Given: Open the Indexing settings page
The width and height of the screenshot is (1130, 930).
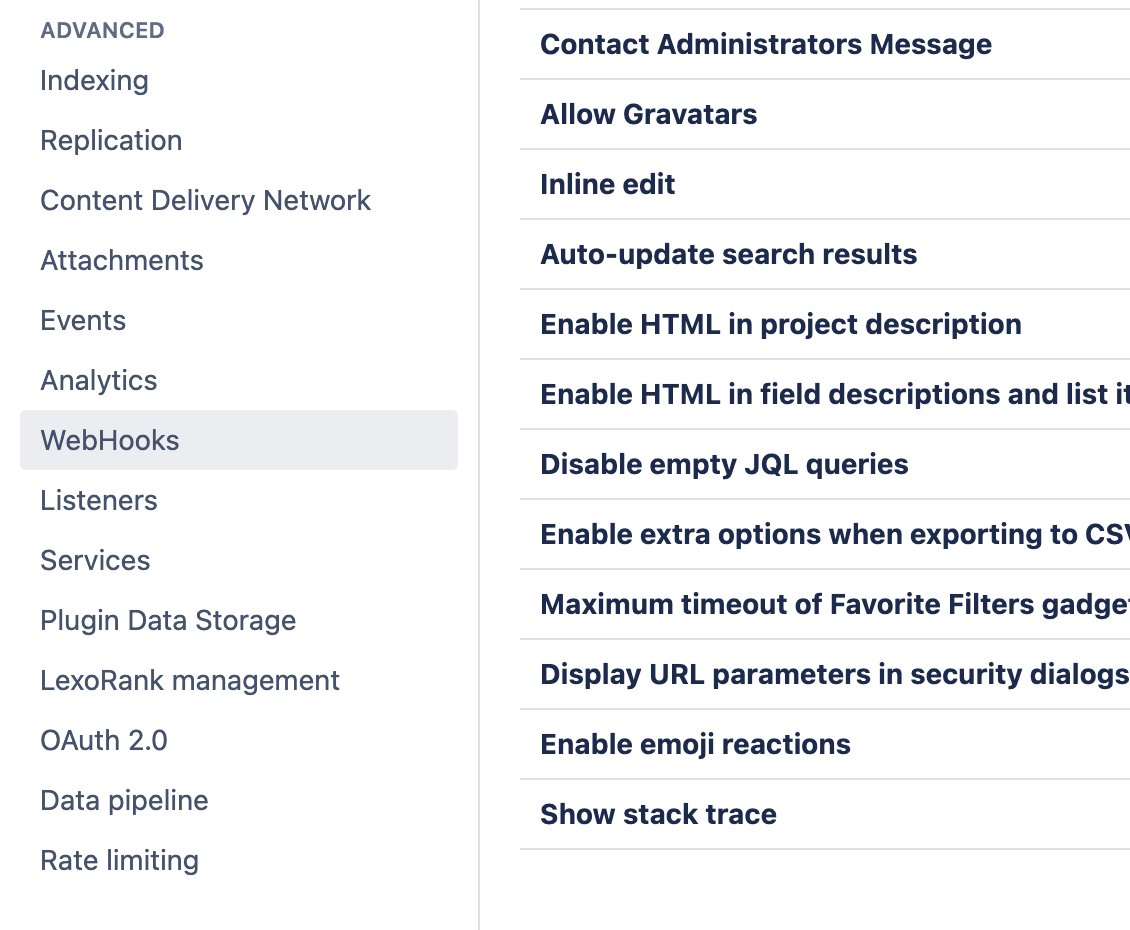Looking at the screenshot, I should pyautogui.click(x=94, y=81).
